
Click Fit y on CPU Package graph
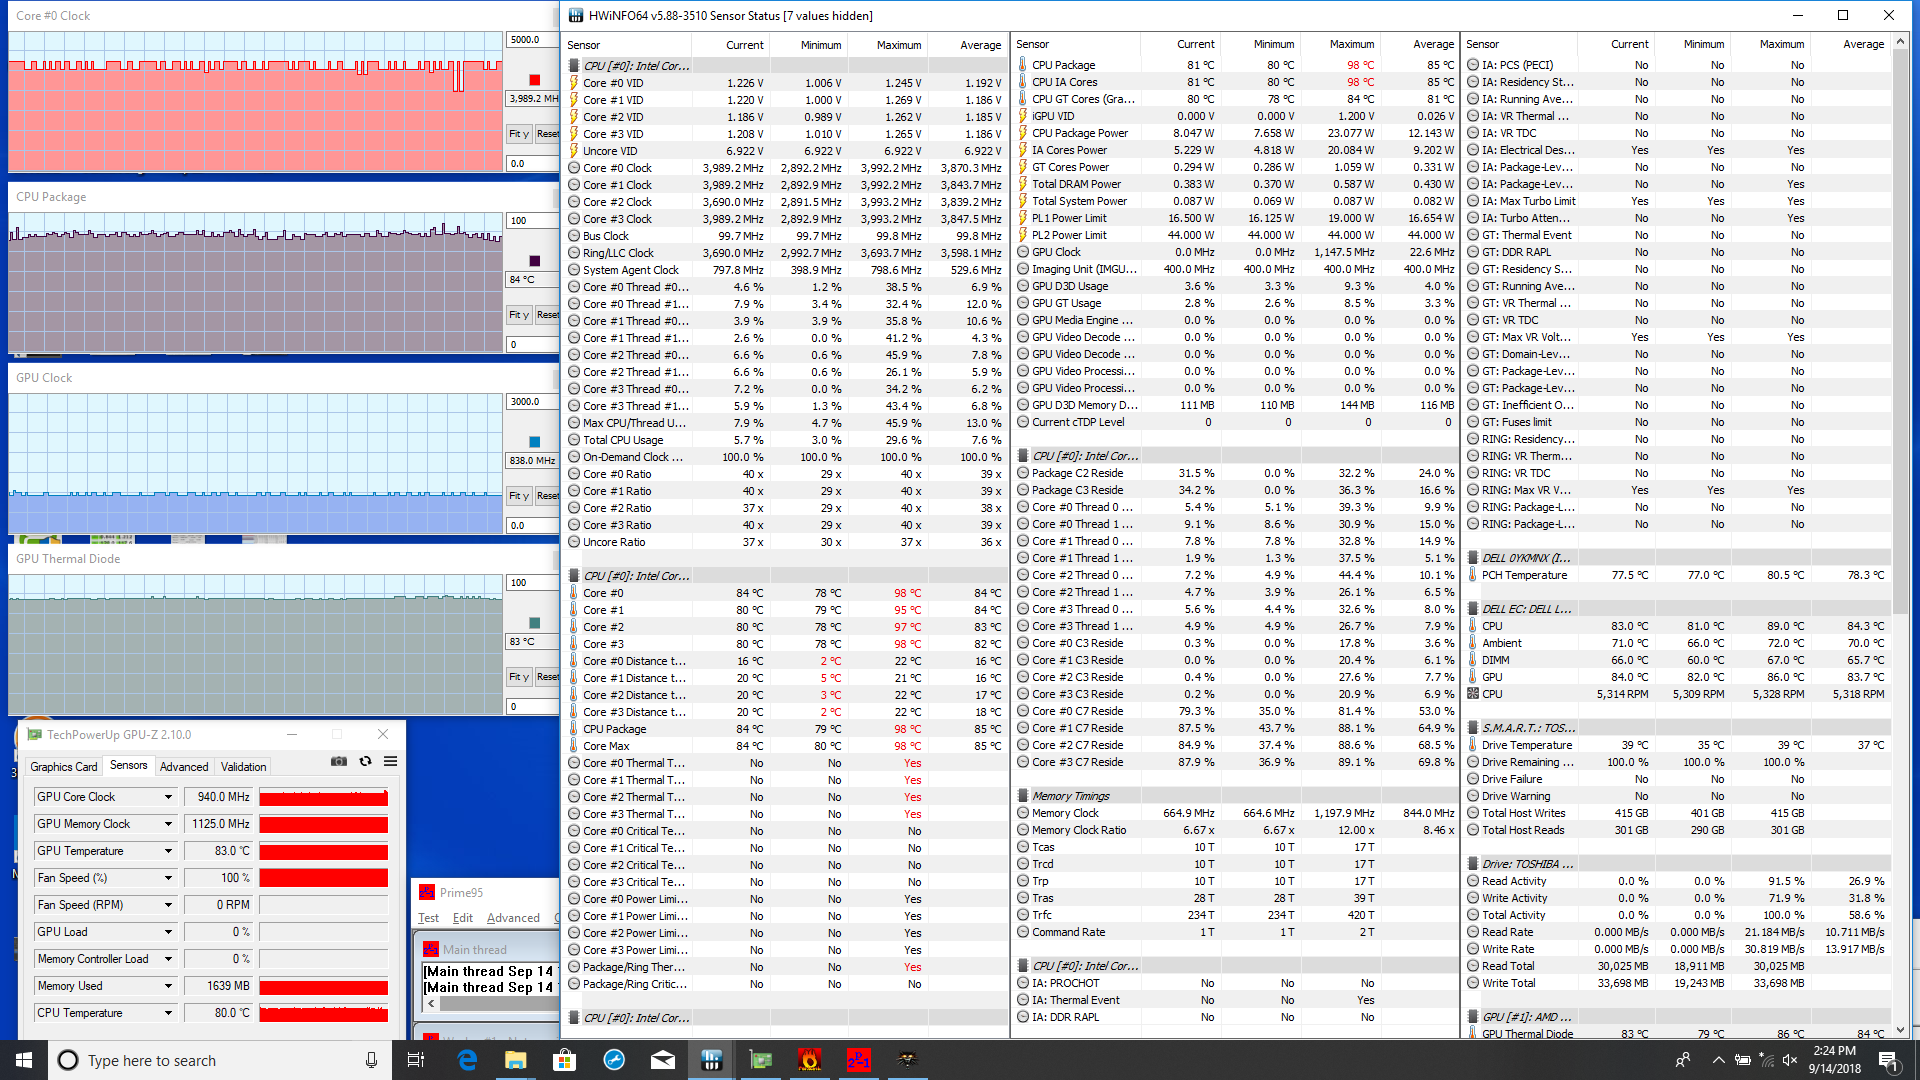518,315
